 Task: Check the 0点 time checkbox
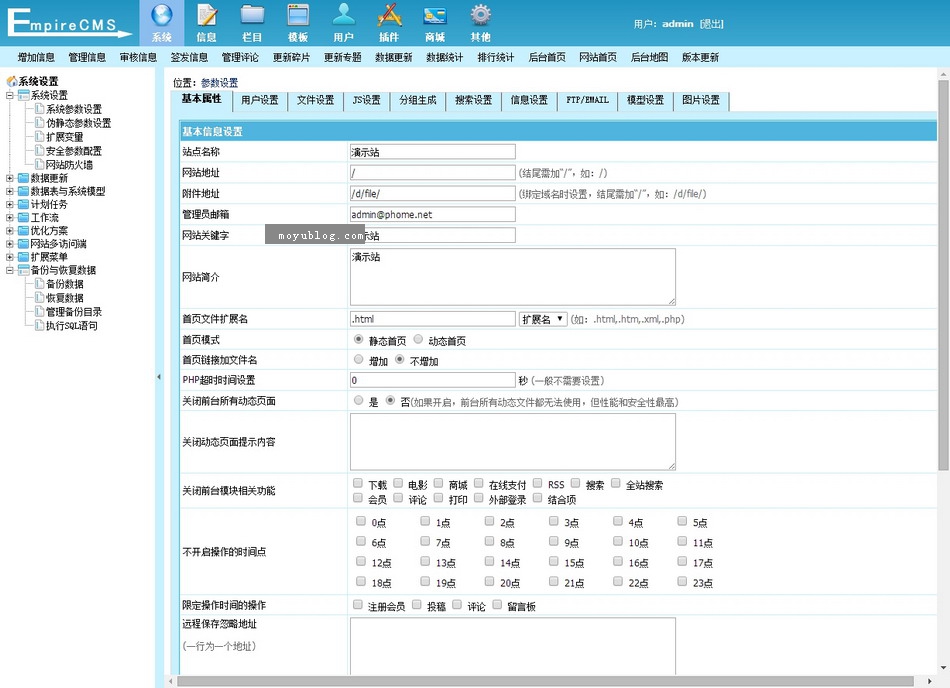click(x=361, y=521)
